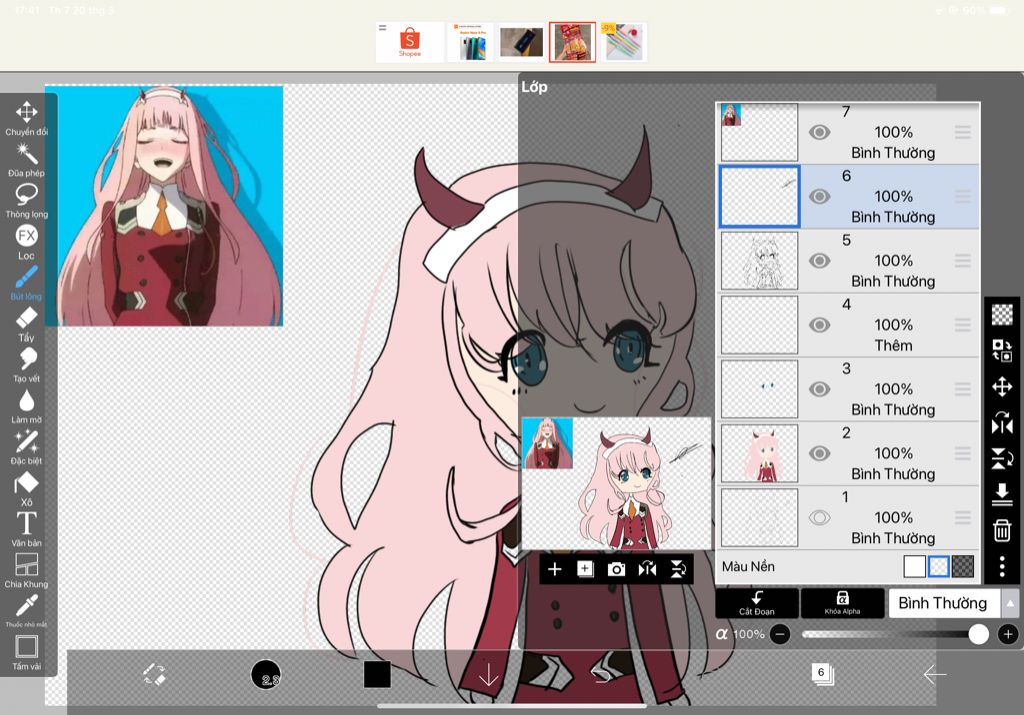1024x715 pixels.
Task: Hide layer 4 with eye icon
Action: pos(820,325)
